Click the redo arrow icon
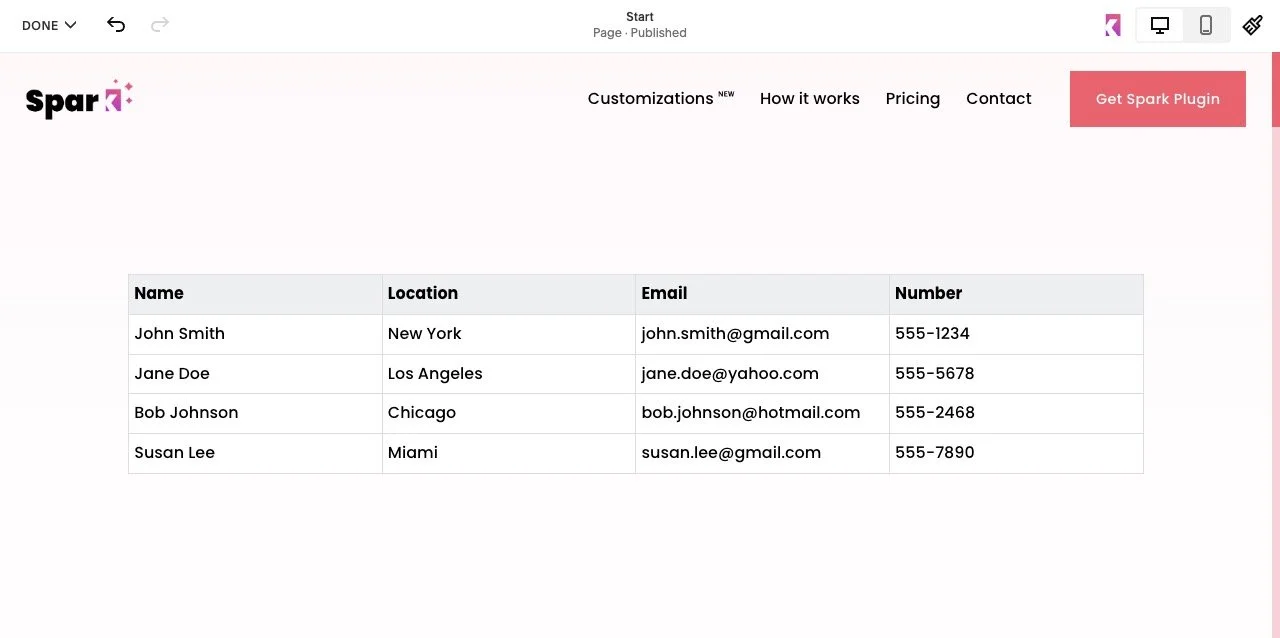The height and width of the screenshot is (638, 1280). pos(160,25)
